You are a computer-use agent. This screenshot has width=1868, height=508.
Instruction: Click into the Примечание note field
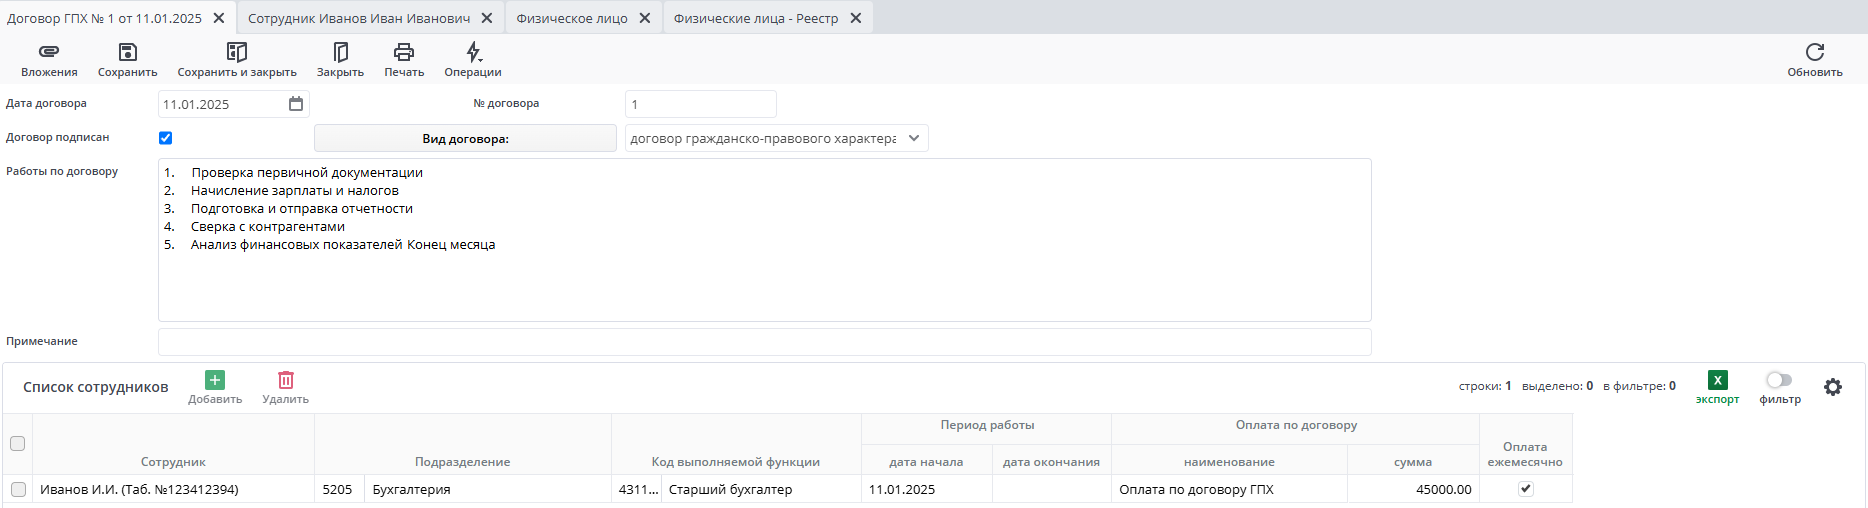(764, 342)
